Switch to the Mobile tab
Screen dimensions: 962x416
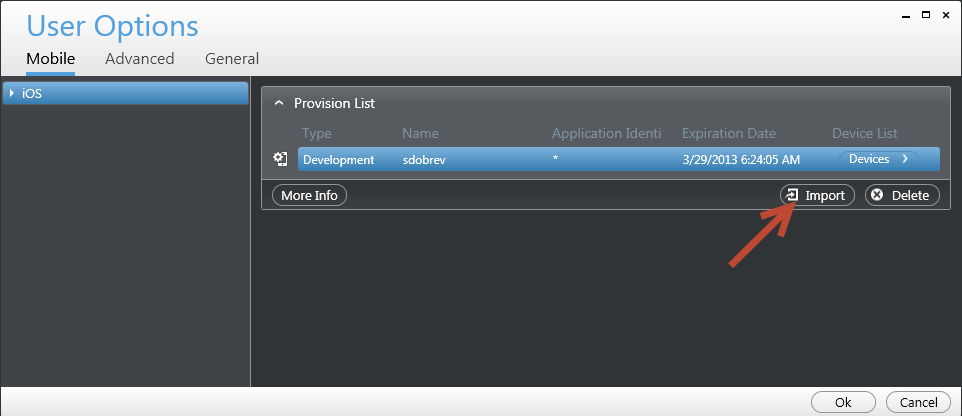(50, 59)
